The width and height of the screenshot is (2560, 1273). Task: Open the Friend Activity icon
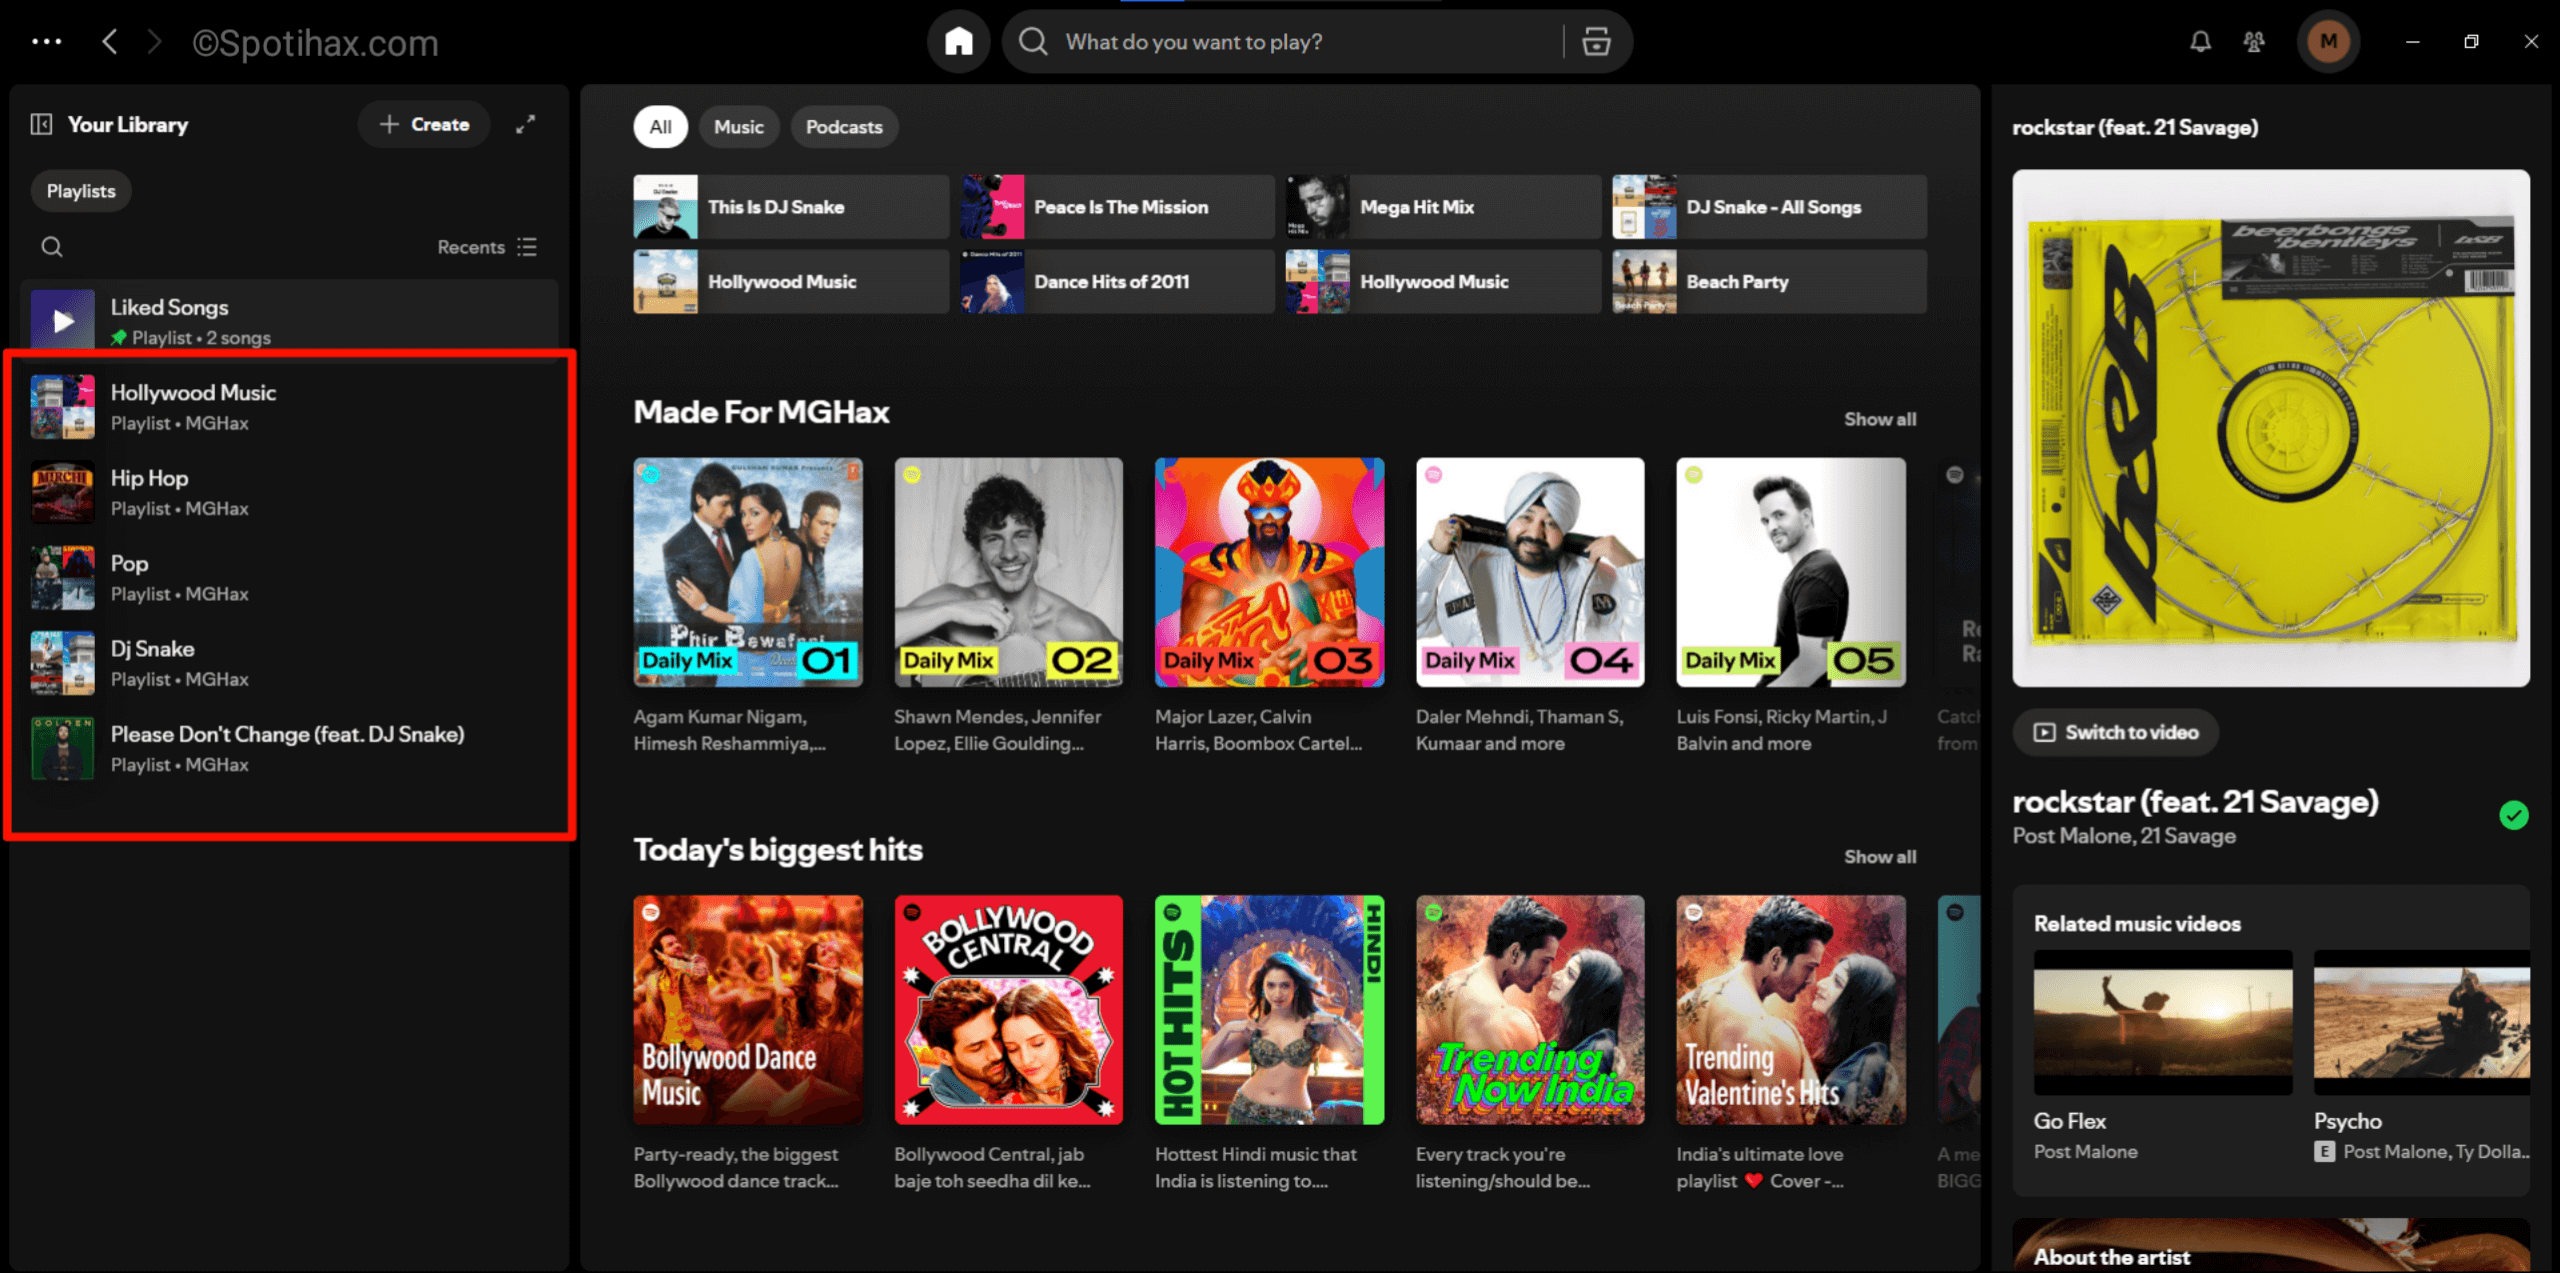point(2254,41)
